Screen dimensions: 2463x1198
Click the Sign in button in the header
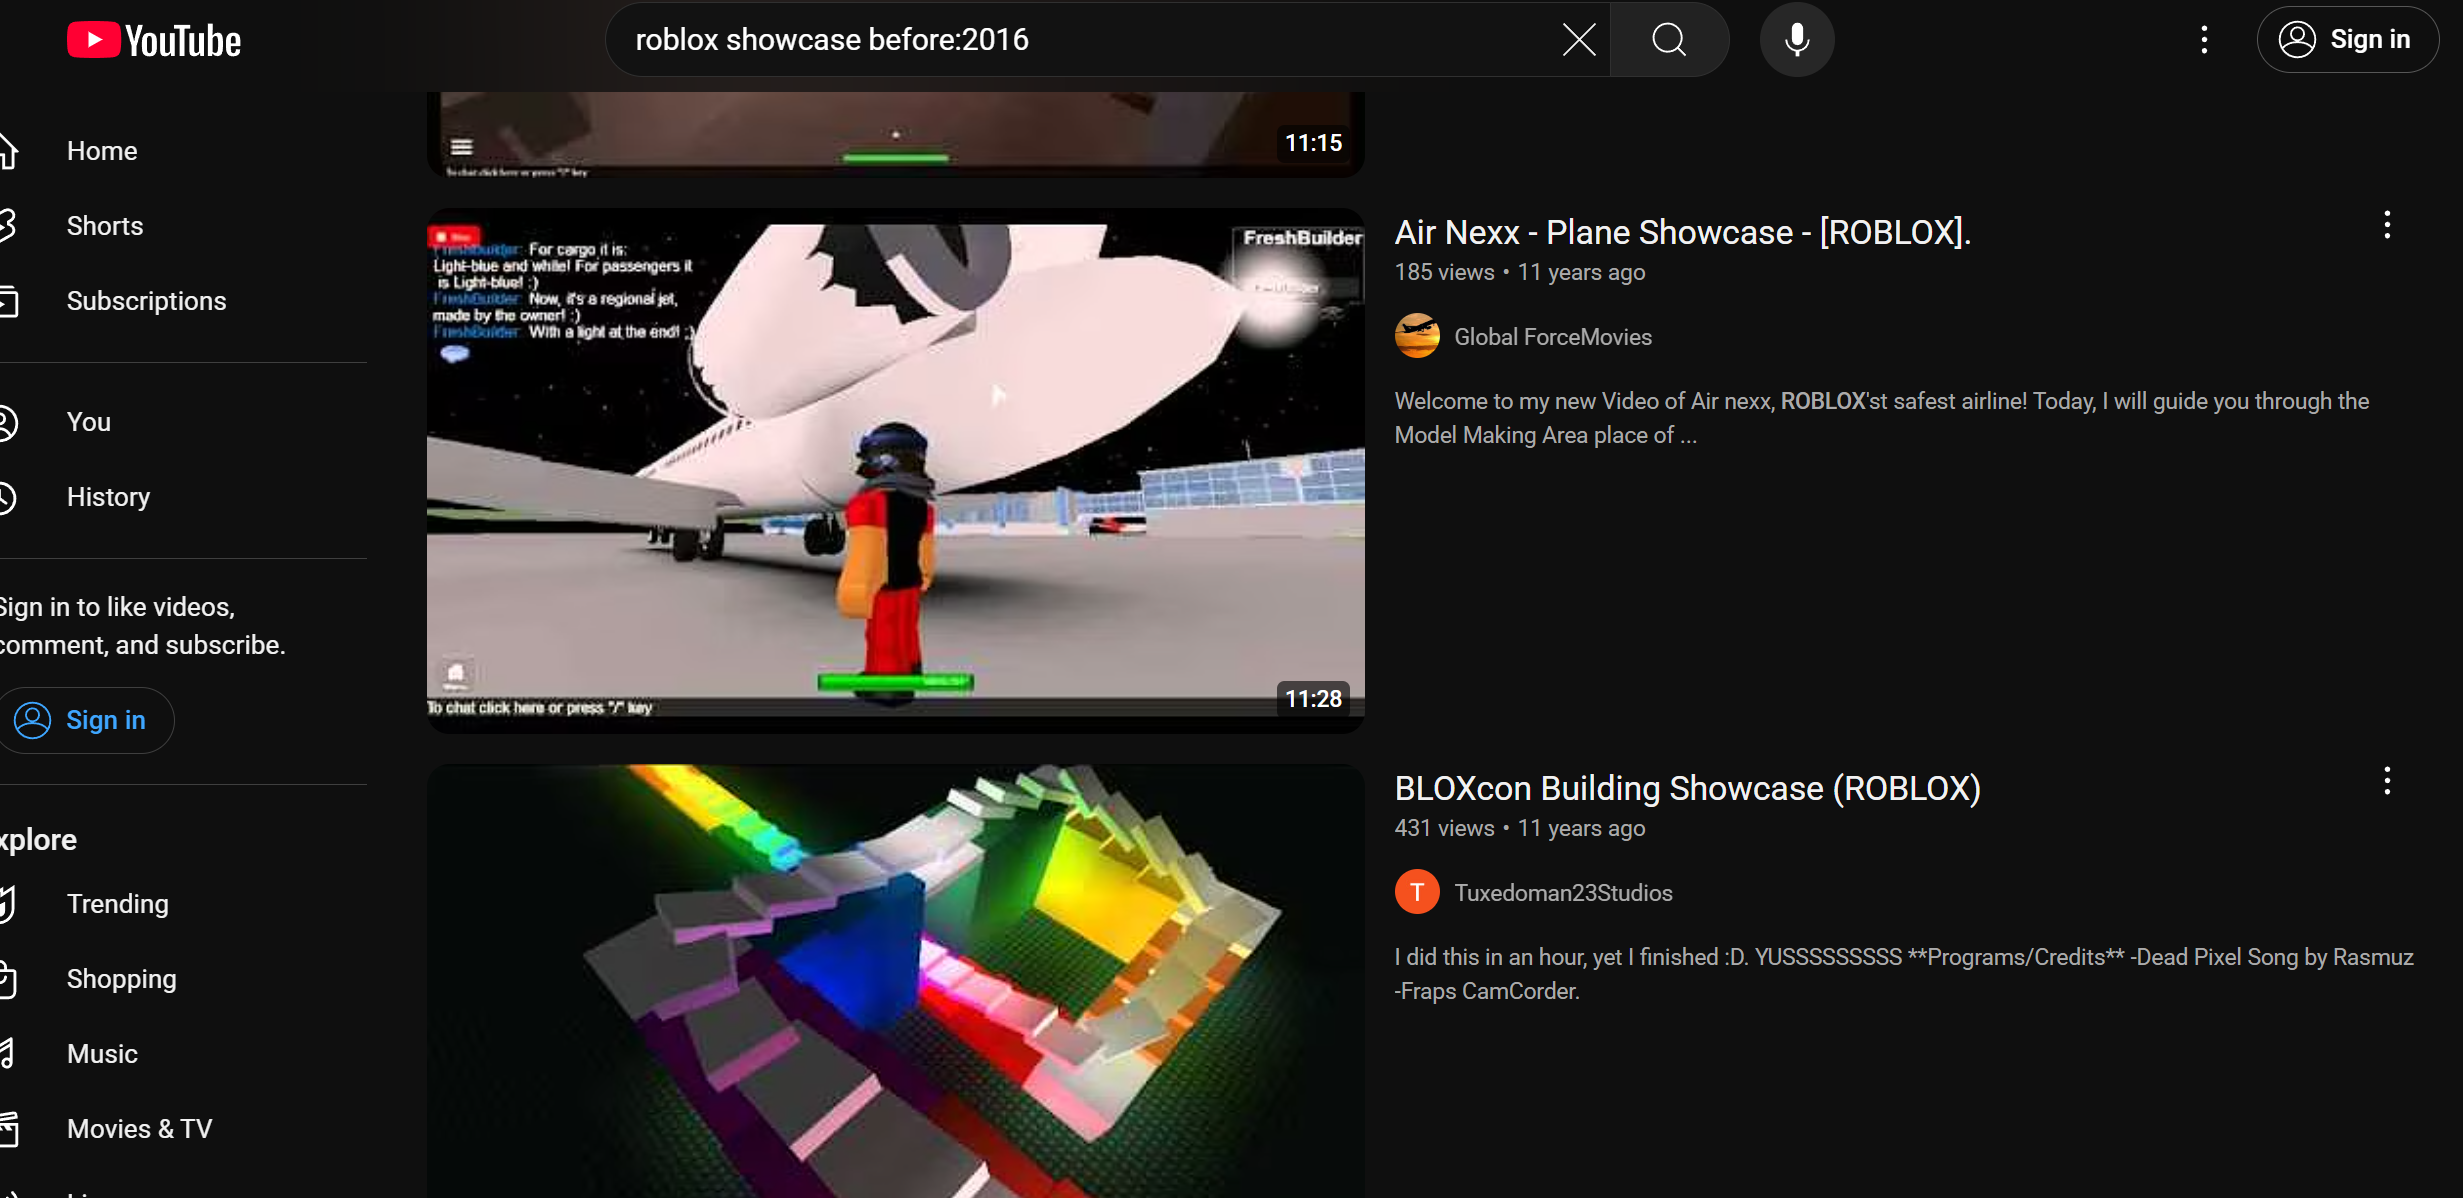coord(2347,40)
